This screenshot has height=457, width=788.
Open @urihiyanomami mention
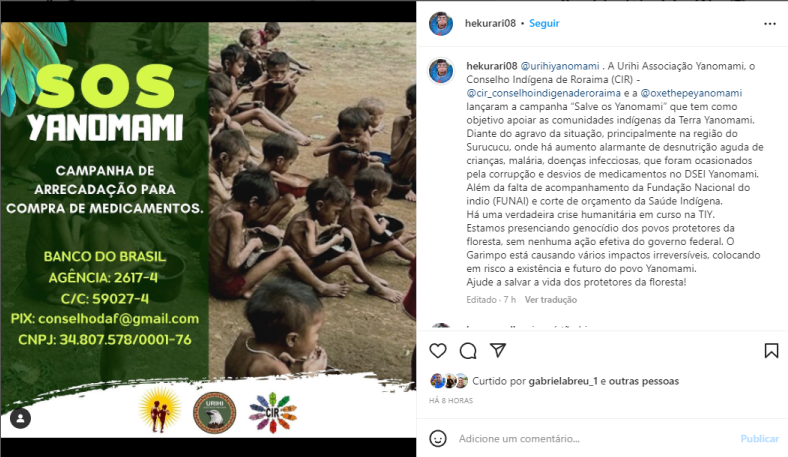[560, 66]
